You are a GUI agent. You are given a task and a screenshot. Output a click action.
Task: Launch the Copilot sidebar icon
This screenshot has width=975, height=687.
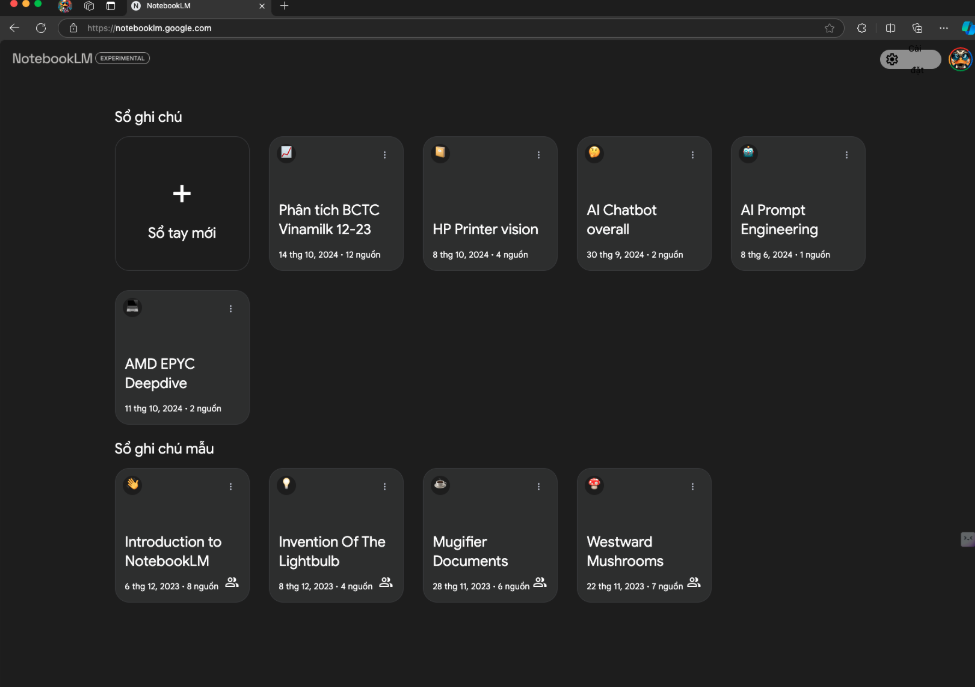pyautogui.click(x=968, y=28)
